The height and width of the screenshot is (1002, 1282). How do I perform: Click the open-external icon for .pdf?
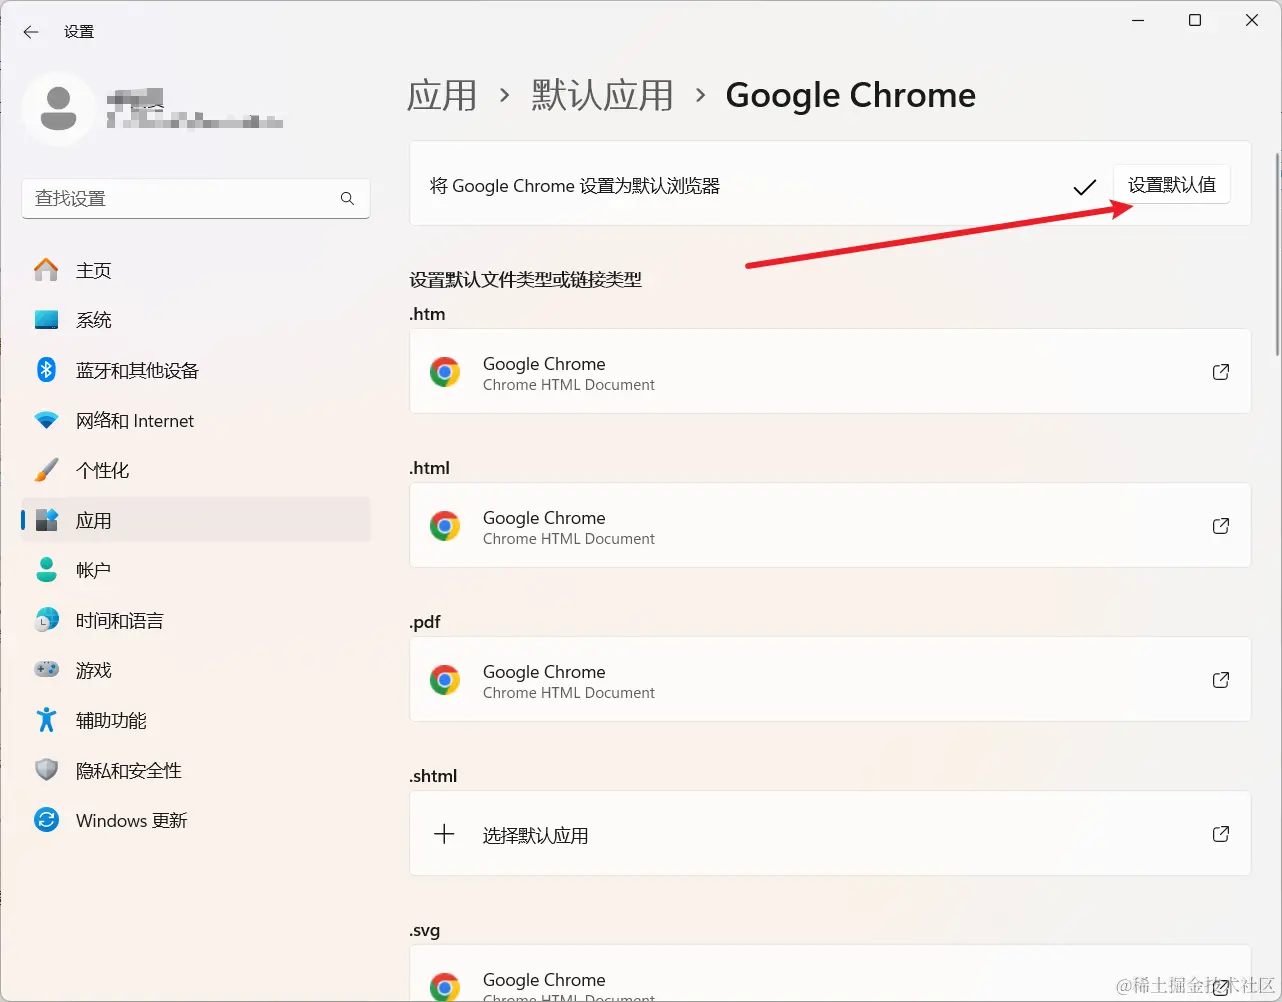coord(1221,680)
